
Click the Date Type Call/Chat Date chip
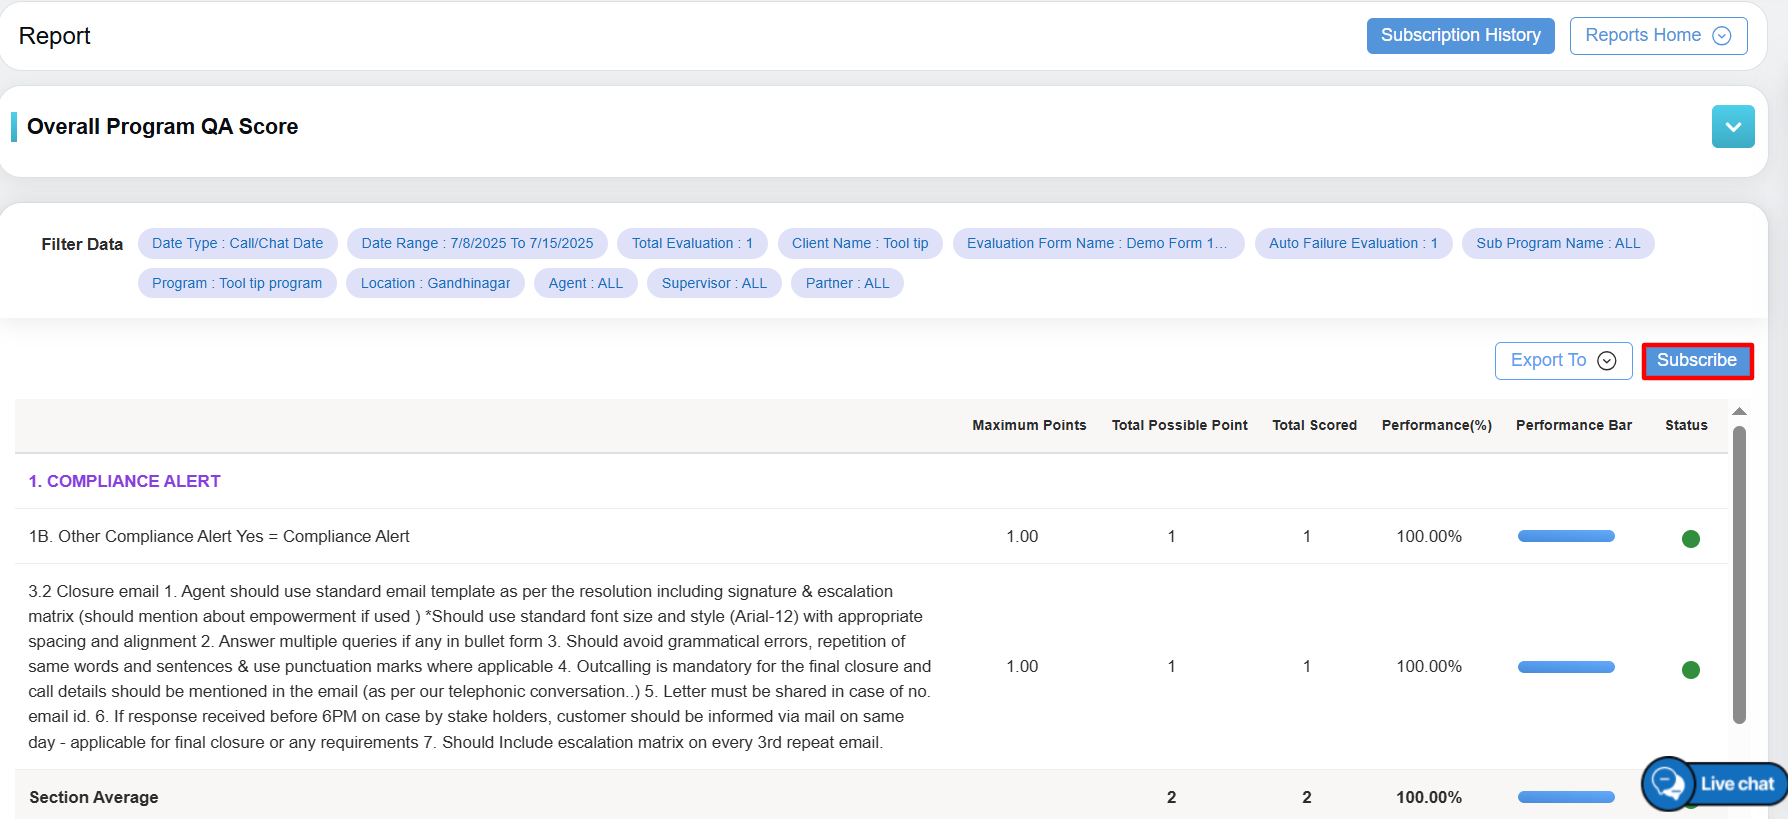(237, 244)
